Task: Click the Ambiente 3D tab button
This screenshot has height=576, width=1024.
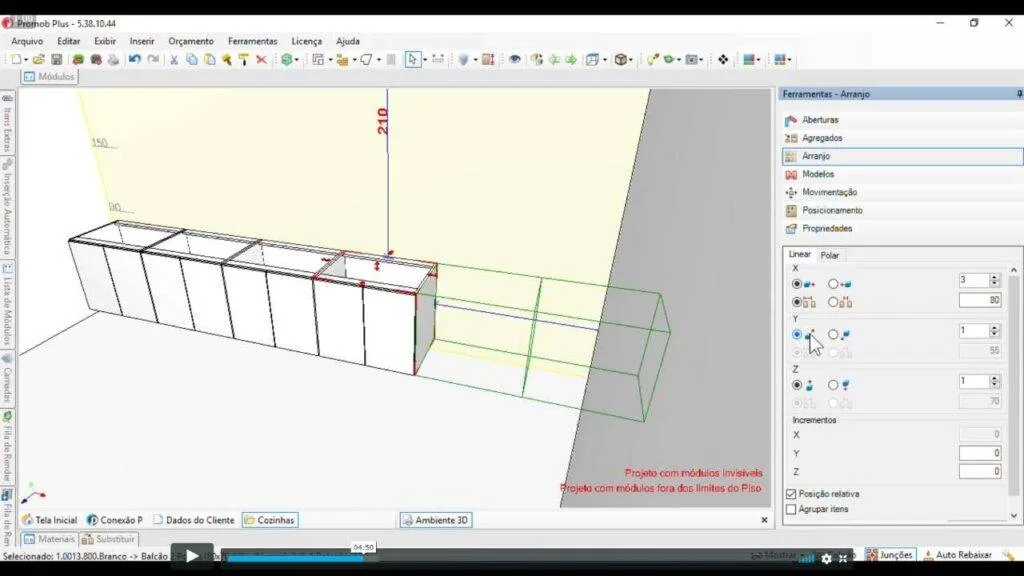Action: pyautogui.click(x=436, y=520)
